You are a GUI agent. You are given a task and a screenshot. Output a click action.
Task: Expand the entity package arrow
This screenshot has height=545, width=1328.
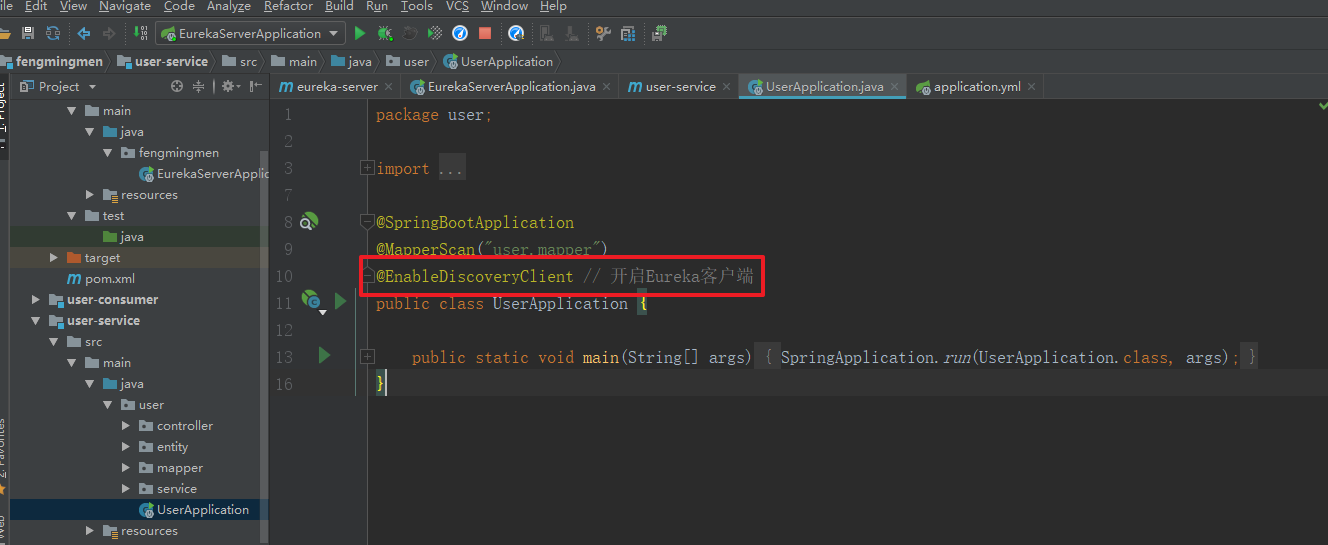(126, 447)
